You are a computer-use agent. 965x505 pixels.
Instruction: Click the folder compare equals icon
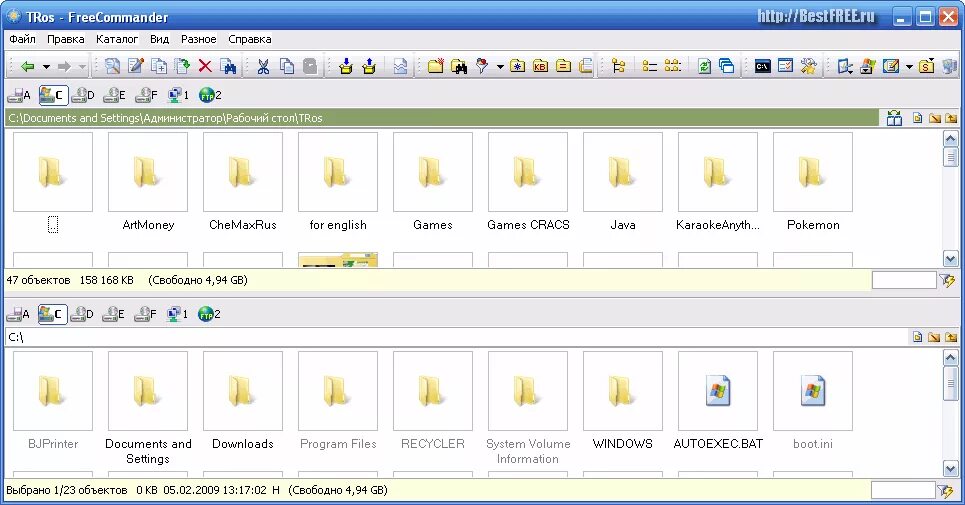(563, 66)
